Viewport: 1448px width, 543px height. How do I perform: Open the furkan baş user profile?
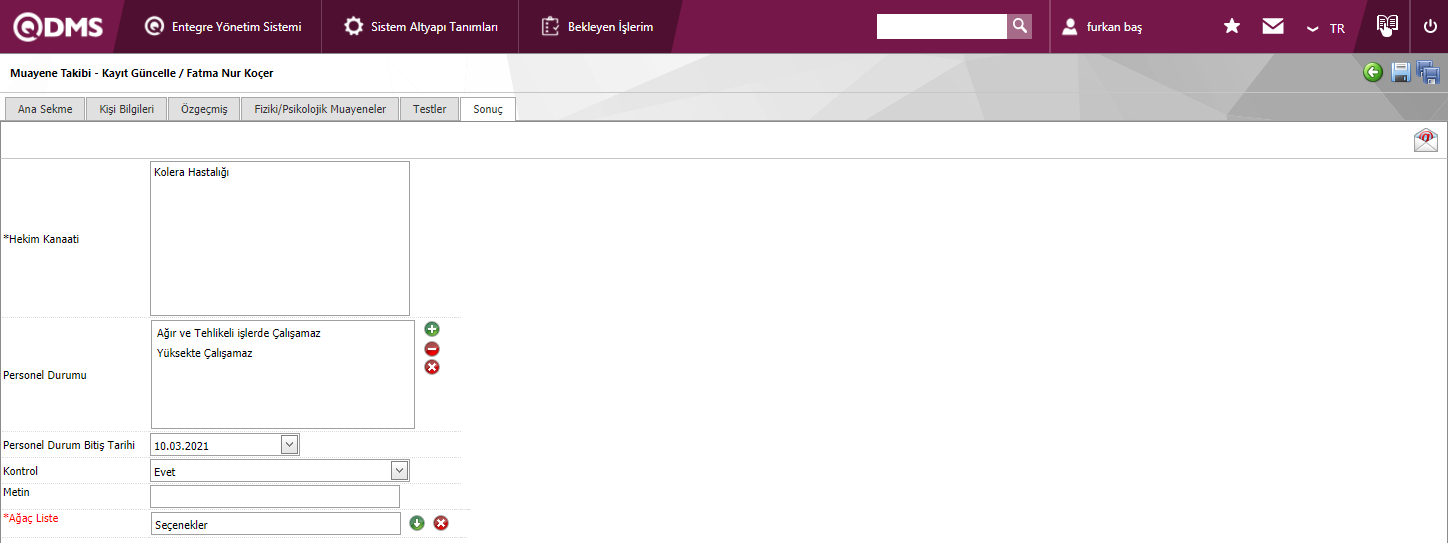pos(1102,27)
